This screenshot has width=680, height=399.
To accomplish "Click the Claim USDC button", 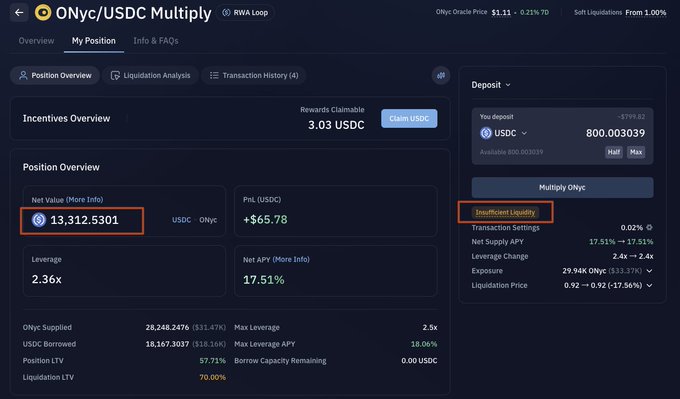I will click(x=409, y=118).
